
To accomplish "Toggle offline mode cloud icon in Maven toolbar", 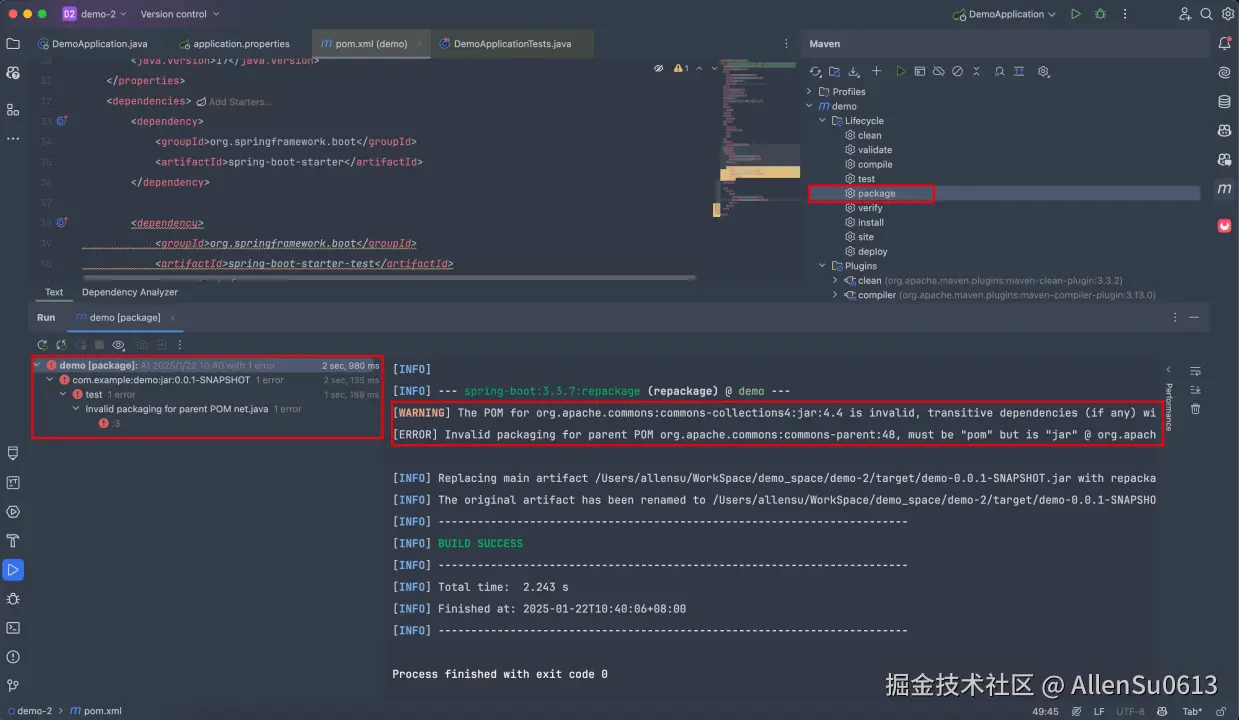I will click(938, 72).
